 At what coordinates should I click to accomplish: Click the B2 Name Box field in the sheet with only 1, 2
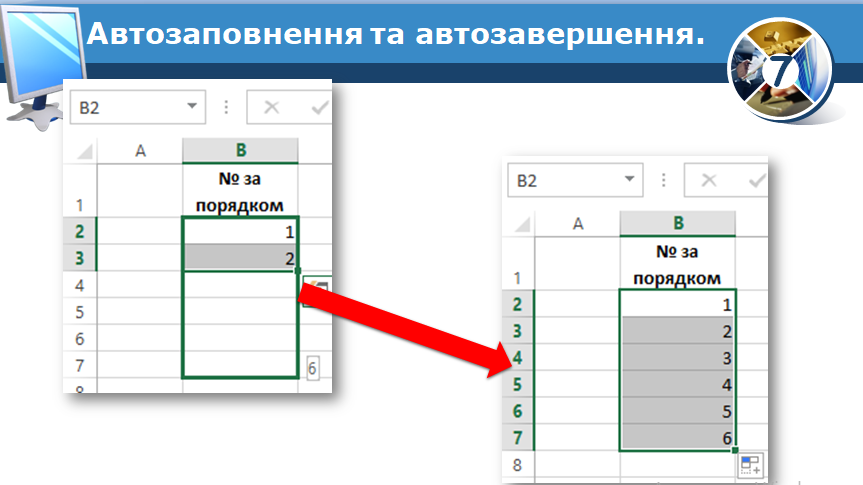click(x=138, y=107)
